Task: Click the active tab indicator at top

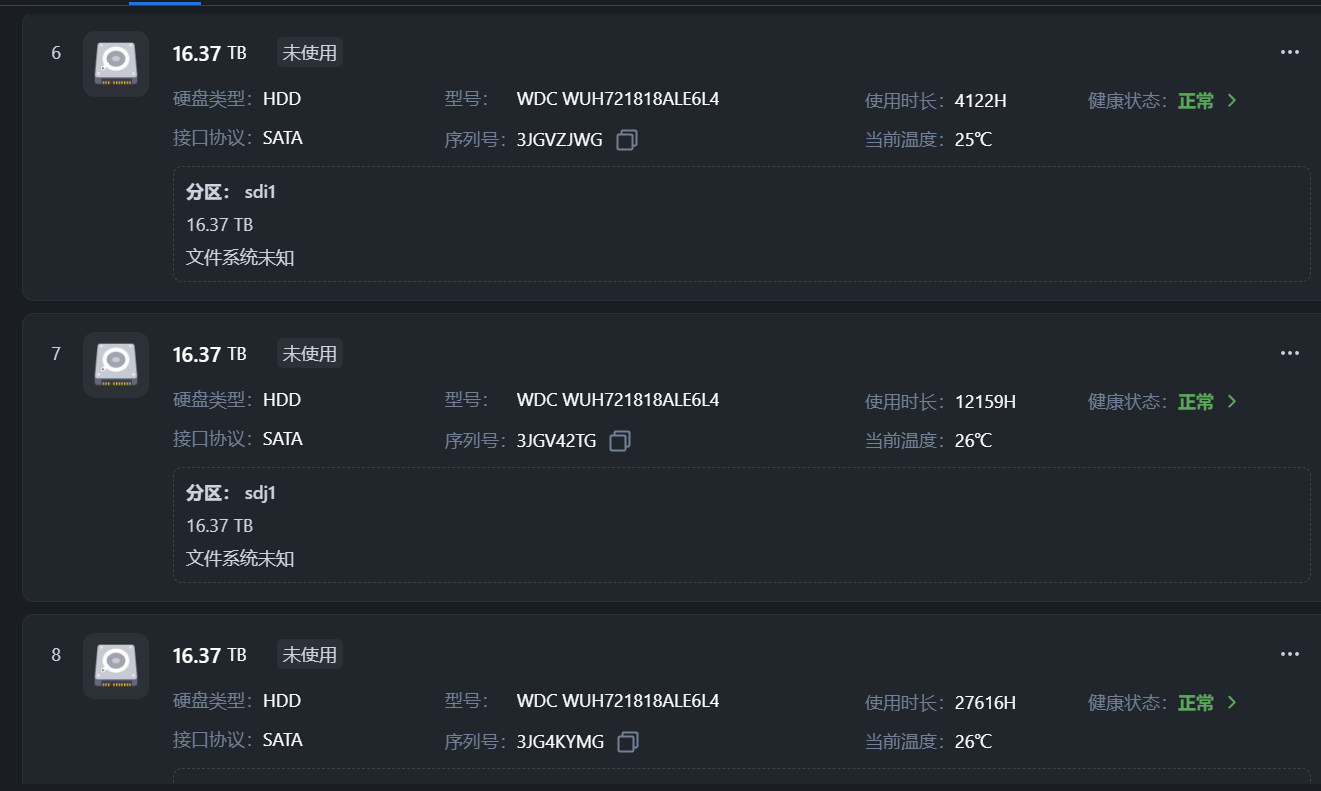Action: (x=165, y=3)
